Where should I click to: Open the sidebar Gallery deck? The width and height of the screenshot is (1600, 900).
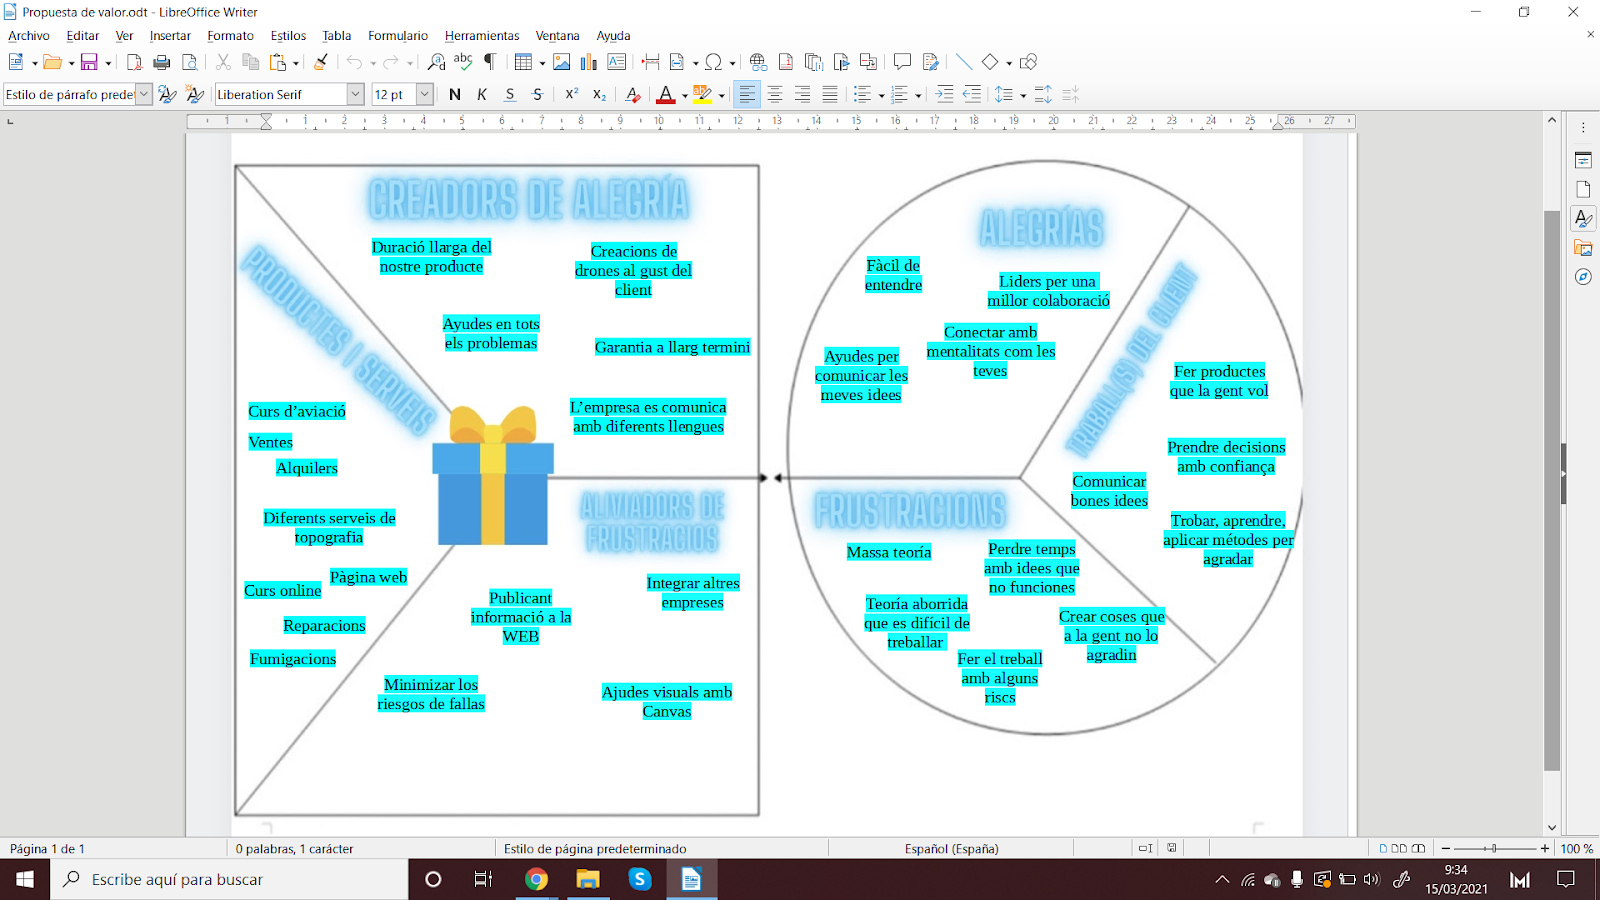(1583, 248)
